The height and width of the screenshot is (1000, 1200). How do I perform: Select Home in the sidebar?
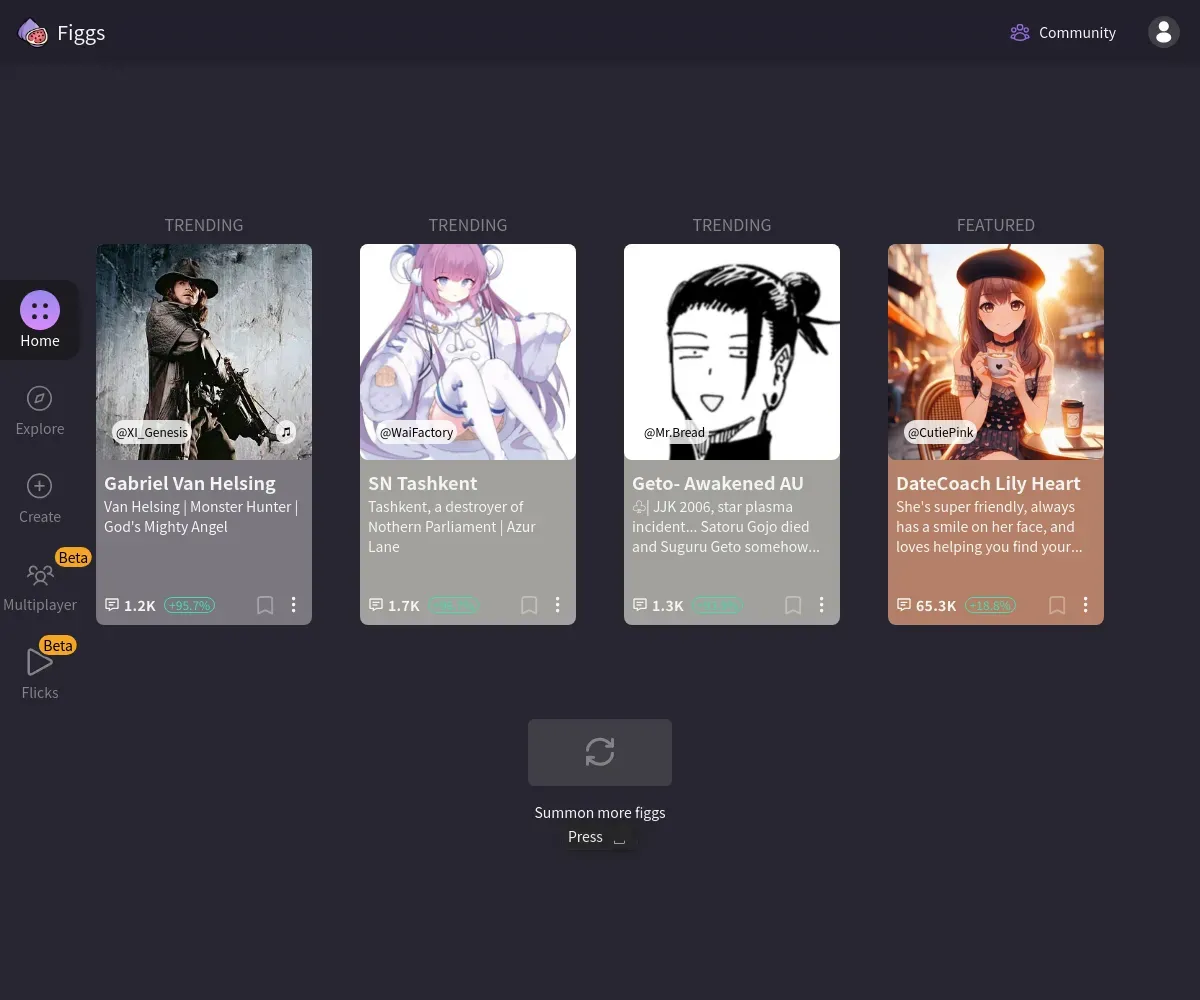click(x=40, y=320)
